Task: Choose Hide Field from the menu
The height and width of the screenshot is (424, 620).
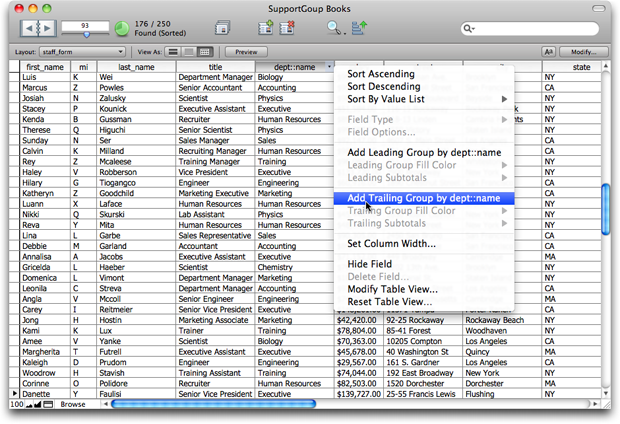Action: (x=424, y=264)
